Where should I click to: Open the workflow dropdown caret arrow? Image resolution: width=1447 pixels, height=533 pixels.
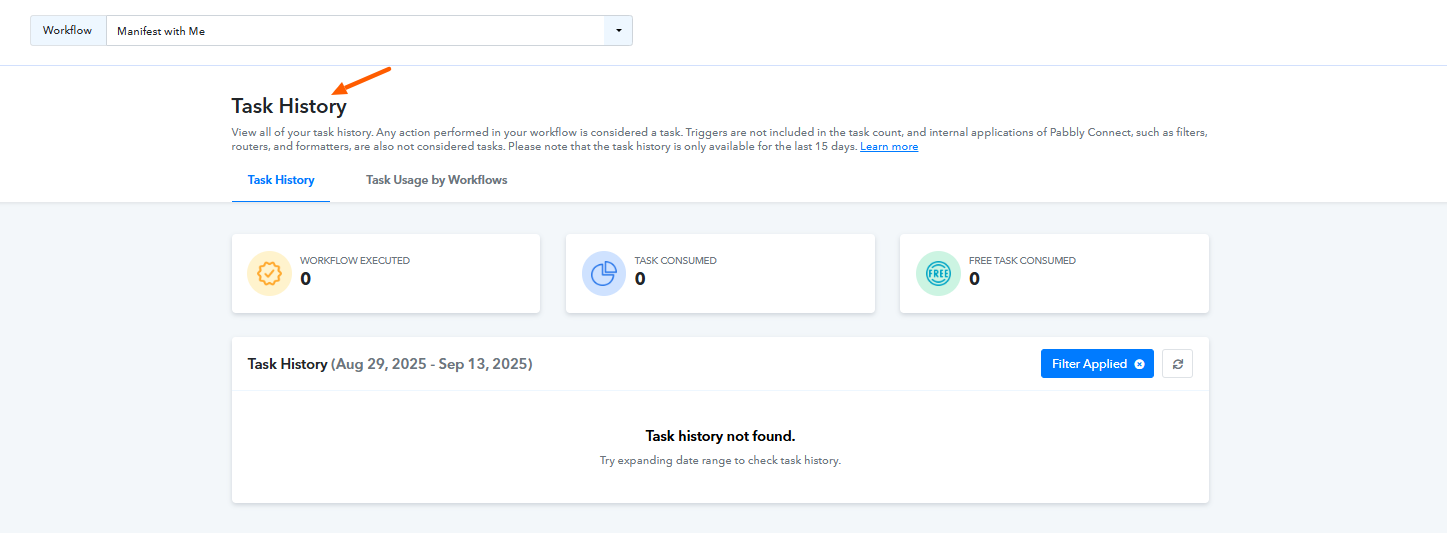[618, 31]
